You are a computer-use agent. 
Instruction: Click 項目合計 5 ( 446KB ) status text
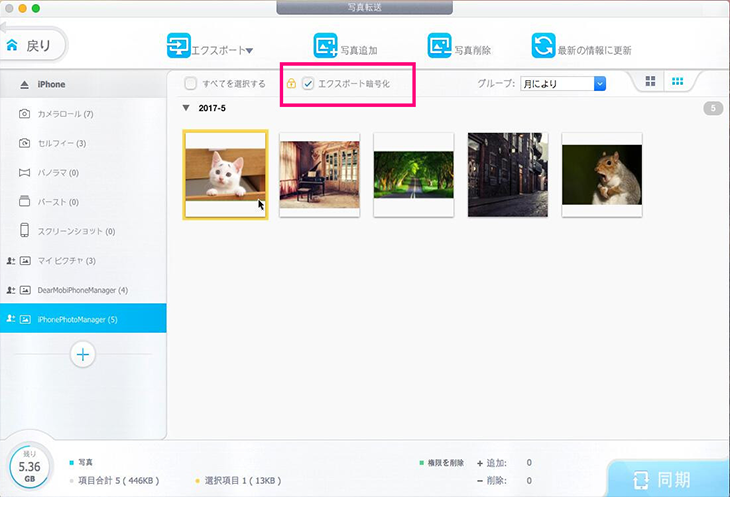tap(118, 481)
